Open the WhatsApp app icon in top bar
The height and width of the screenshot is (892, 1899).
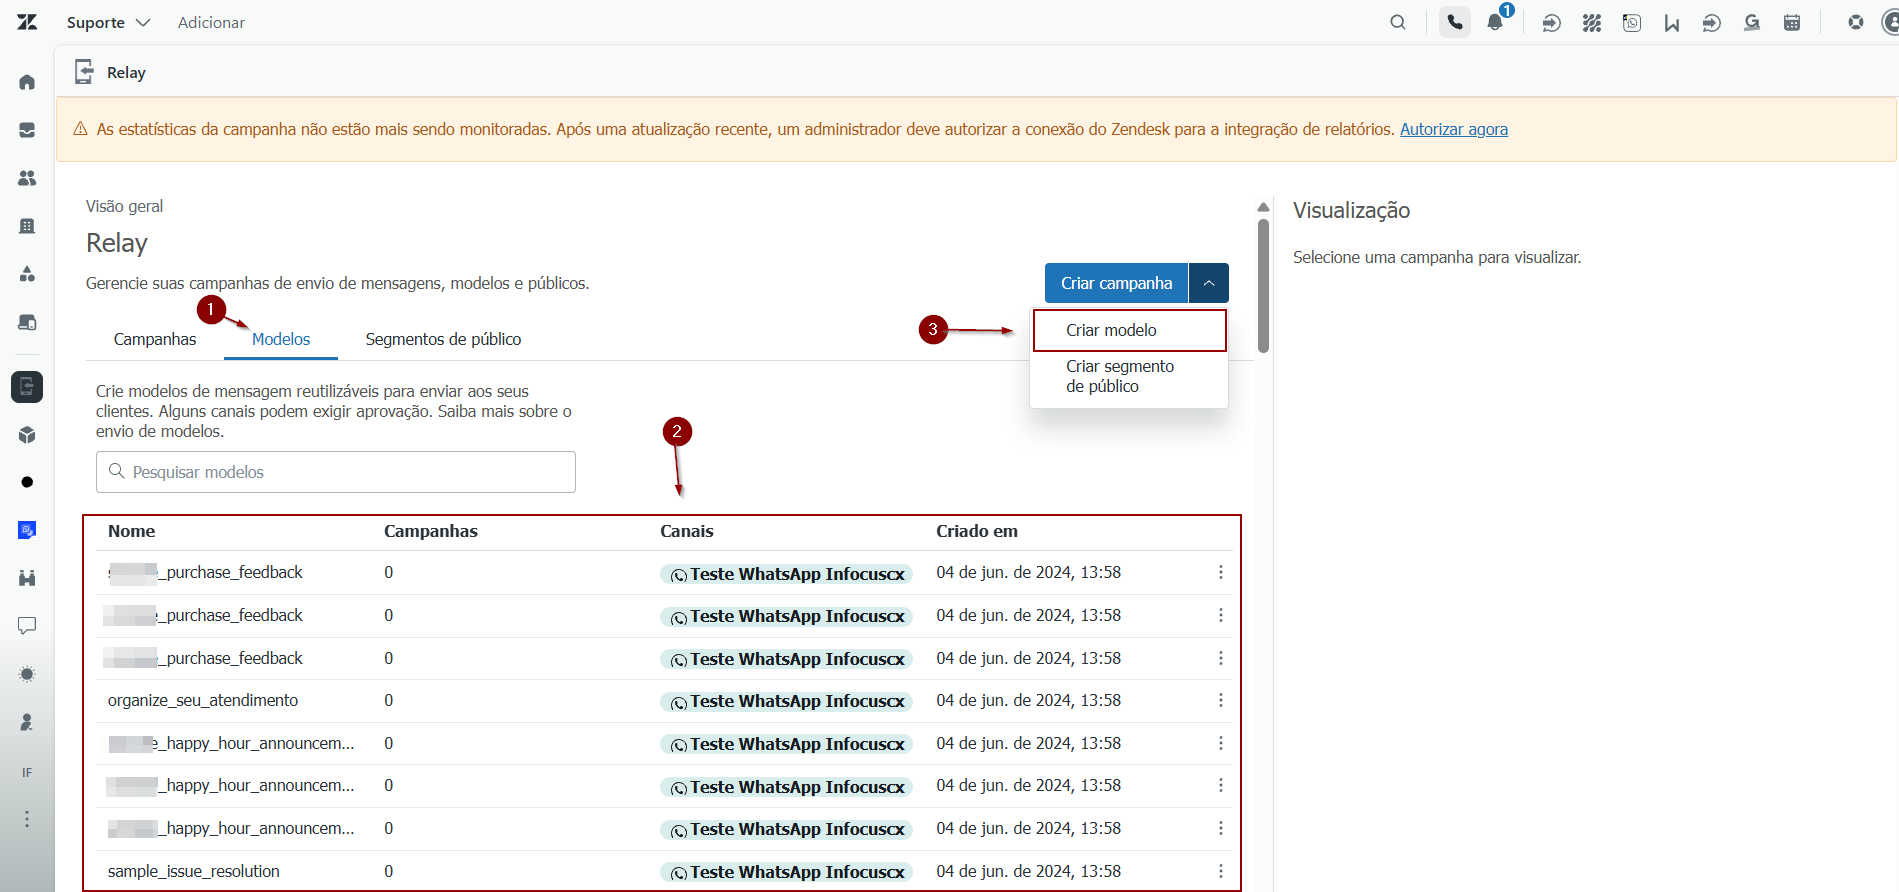(x=1632, y=22)
